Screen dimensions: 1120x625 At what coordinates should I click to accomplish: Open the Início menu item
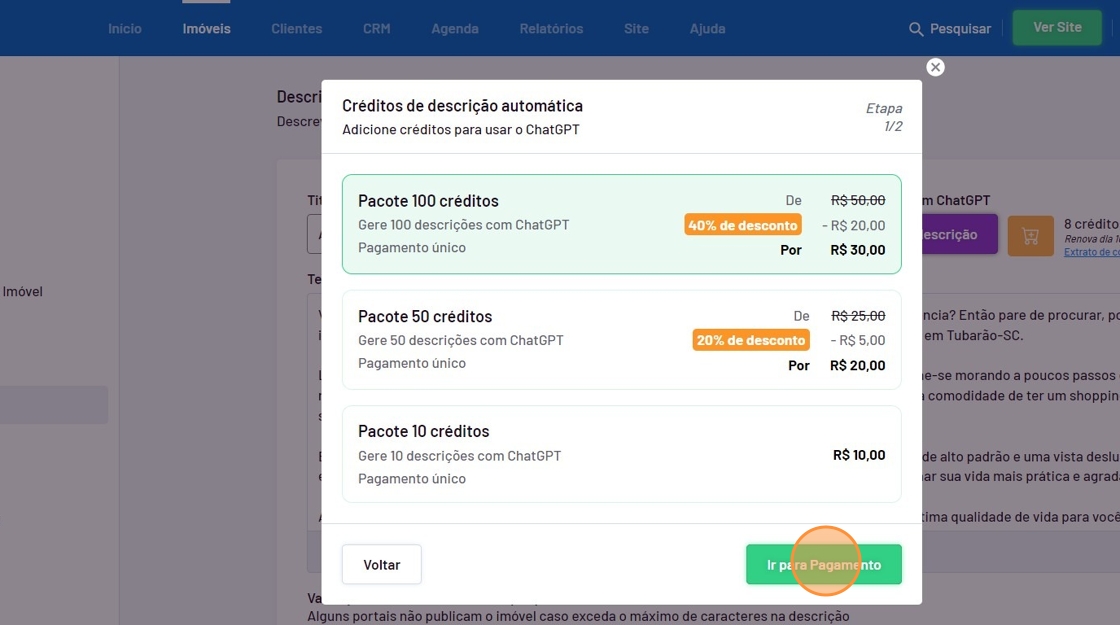125,29
